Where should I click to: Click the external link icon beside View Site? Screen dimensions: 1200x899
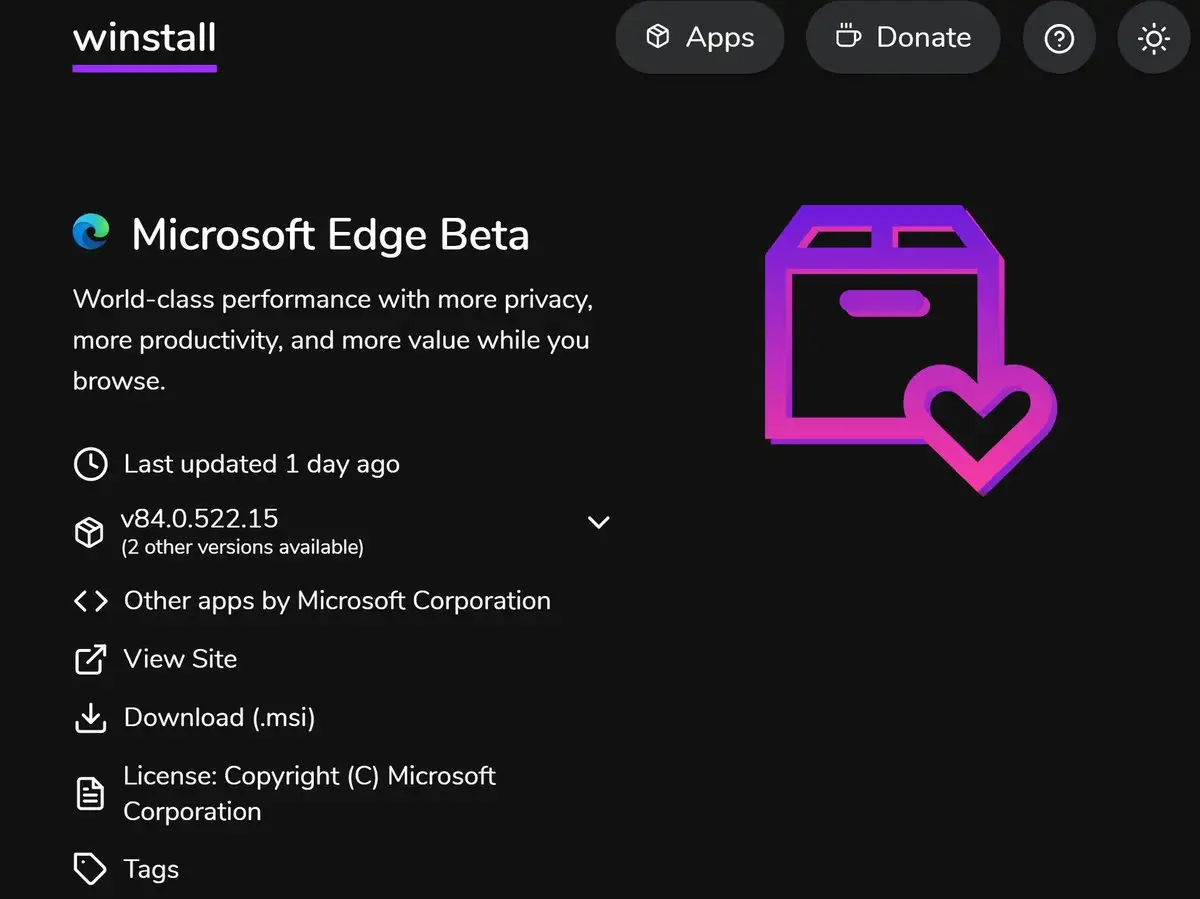click(90, 659)
